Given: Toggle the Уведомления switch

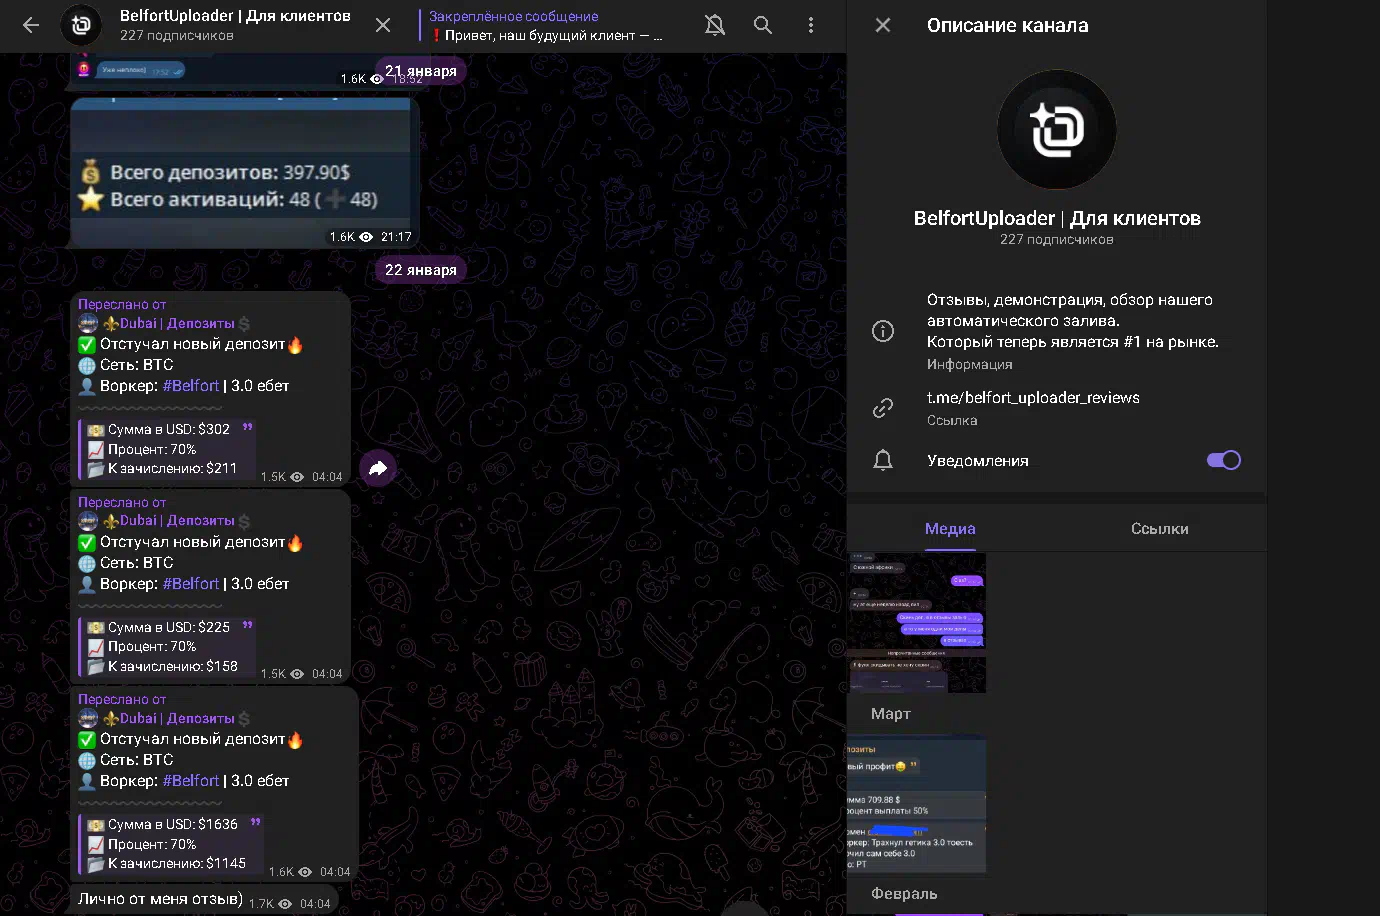Looking at the screenshot, I should pos(1224,460).
